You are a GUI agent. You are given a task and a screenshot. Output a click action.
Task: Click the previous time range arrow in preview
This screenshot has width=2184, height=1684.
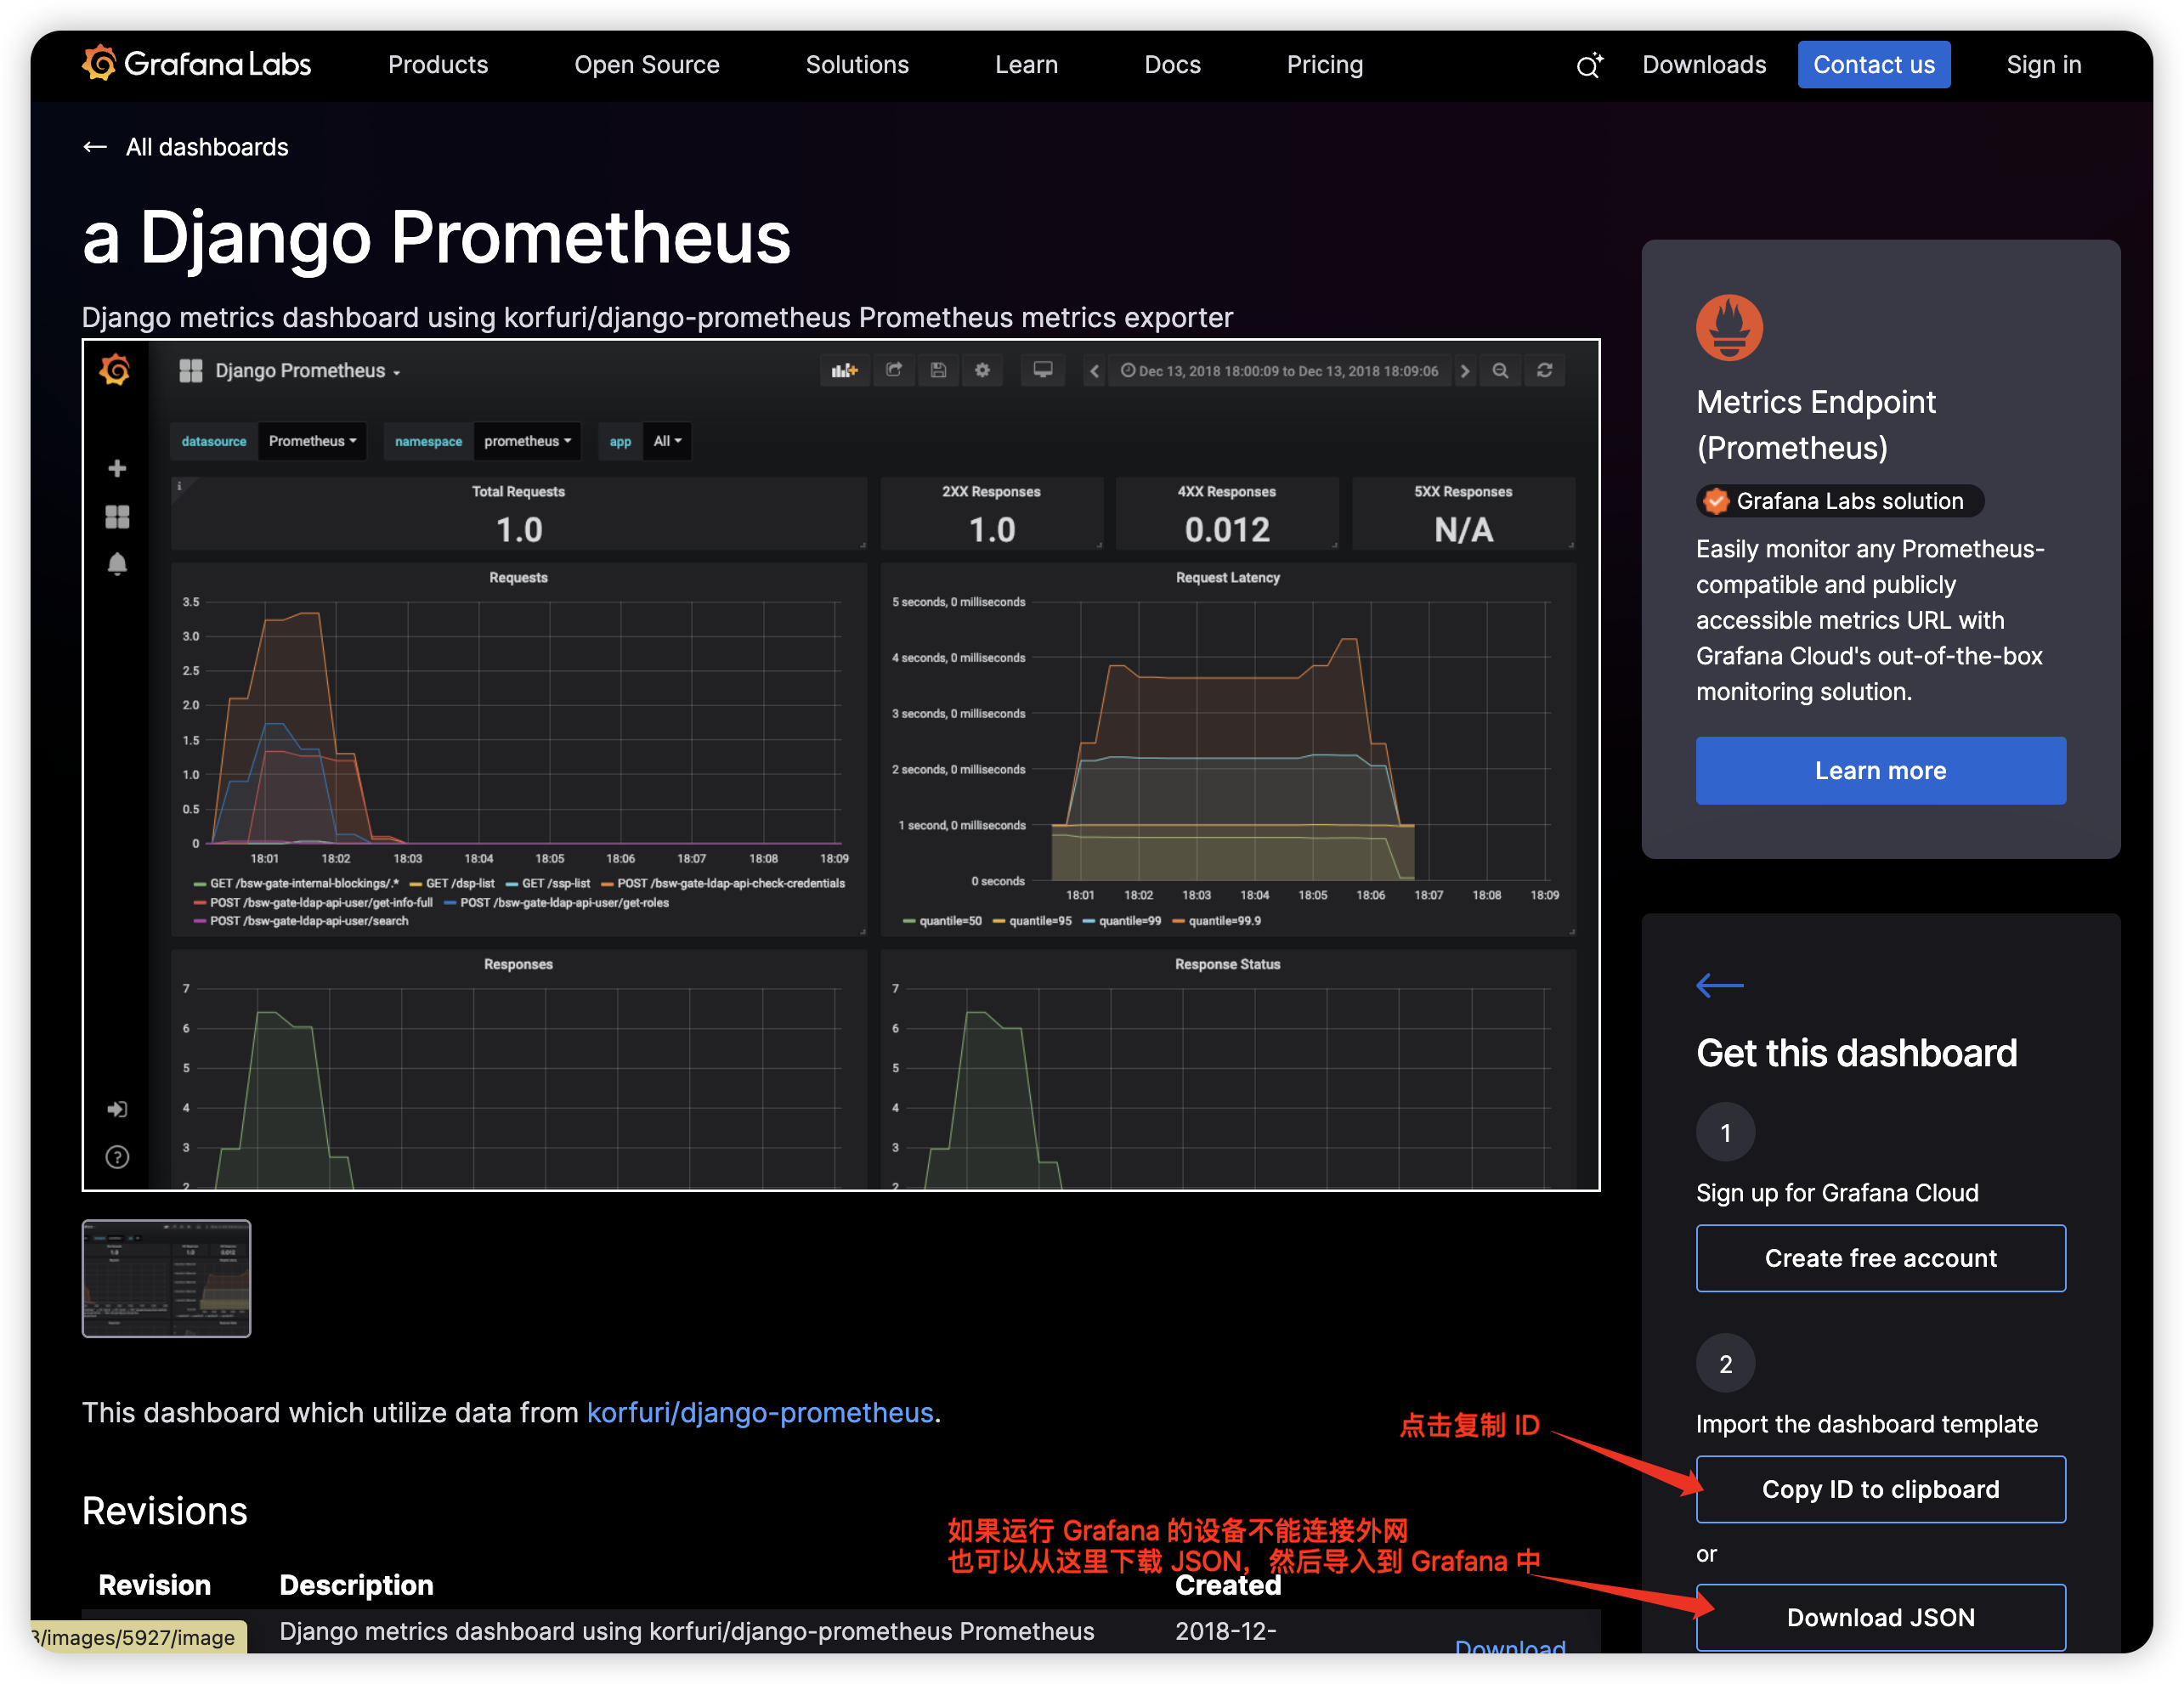[1094, 371]
